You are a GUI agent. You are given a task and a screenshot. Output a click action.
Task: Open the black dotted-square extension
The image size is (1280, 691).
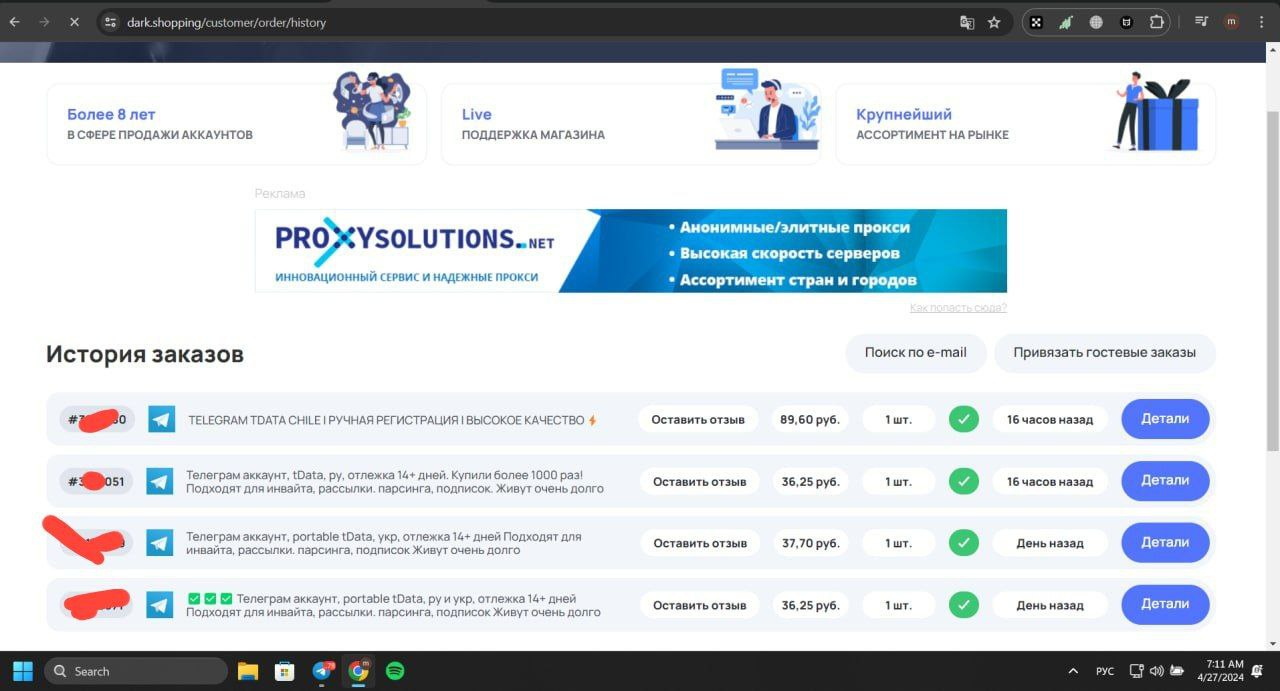[x=1036, y=22]
